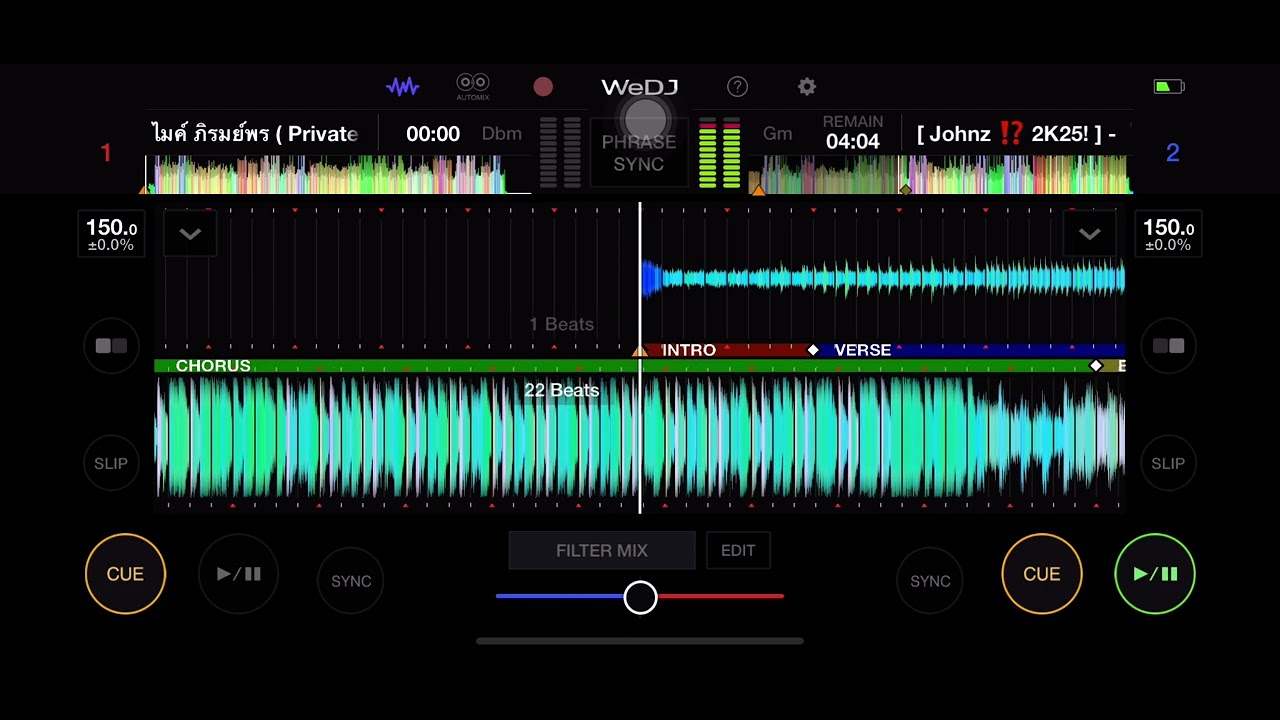Open deck 2 tempo 150.0 display
Image resolution: width=1280 pixels, height=720 pixels.
pos(1168,234)
